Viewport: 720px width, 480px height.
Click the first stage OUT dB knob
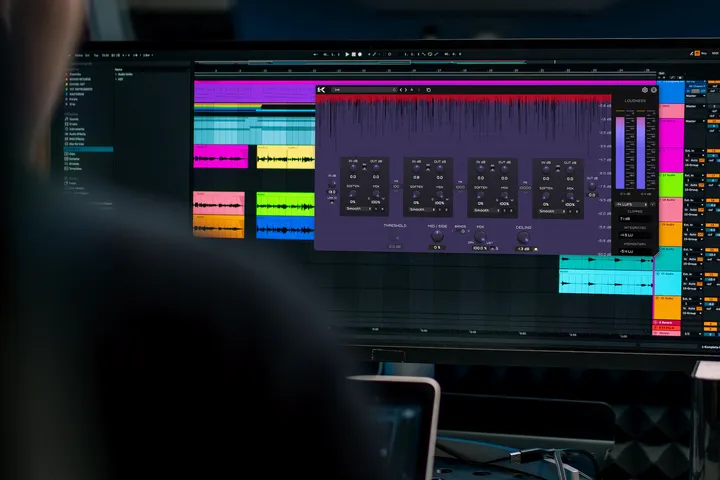click(x=376, y=169)
